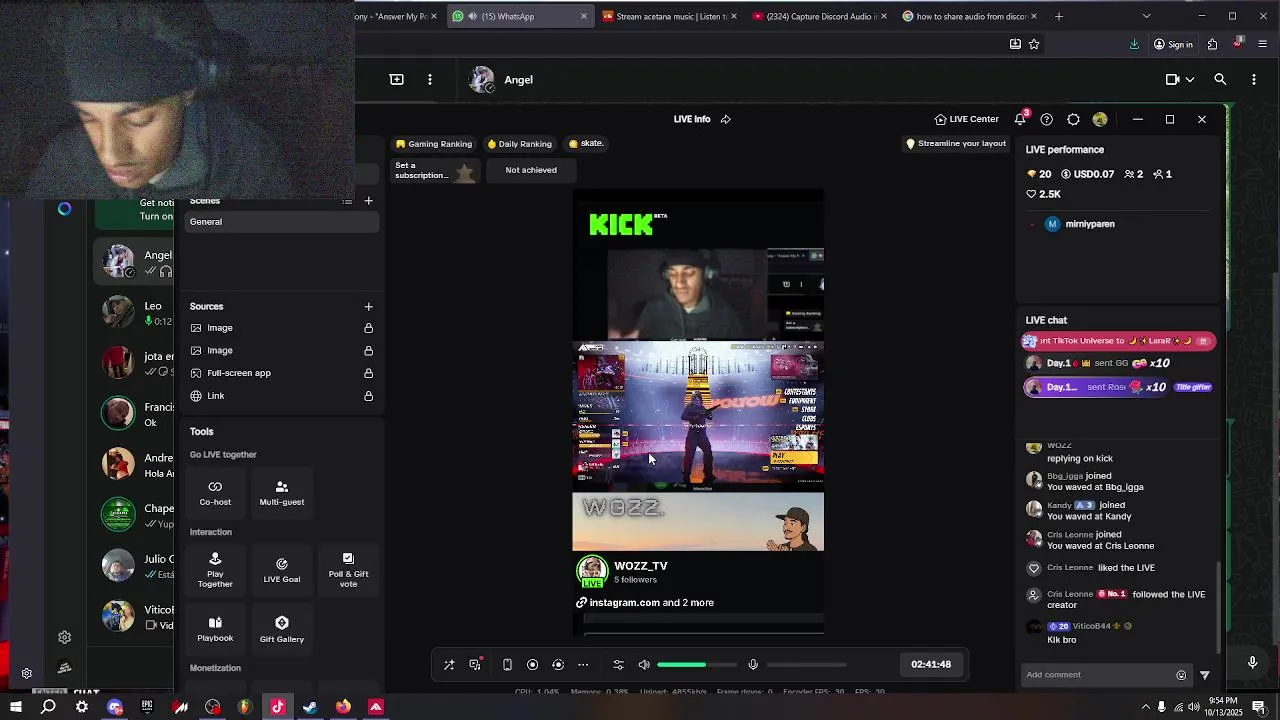
Task: Adjust the microphone volume slider
Action: coord(806,665)
